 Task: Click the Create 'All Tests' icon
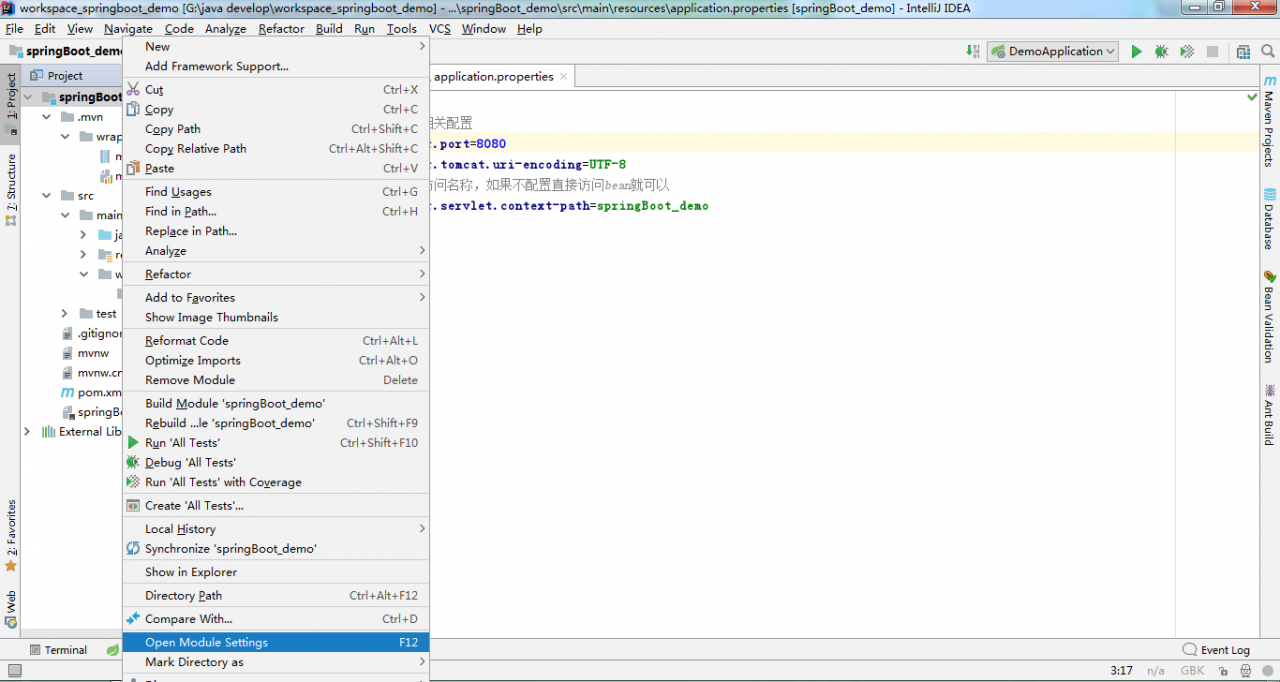(x=133, y=506)
